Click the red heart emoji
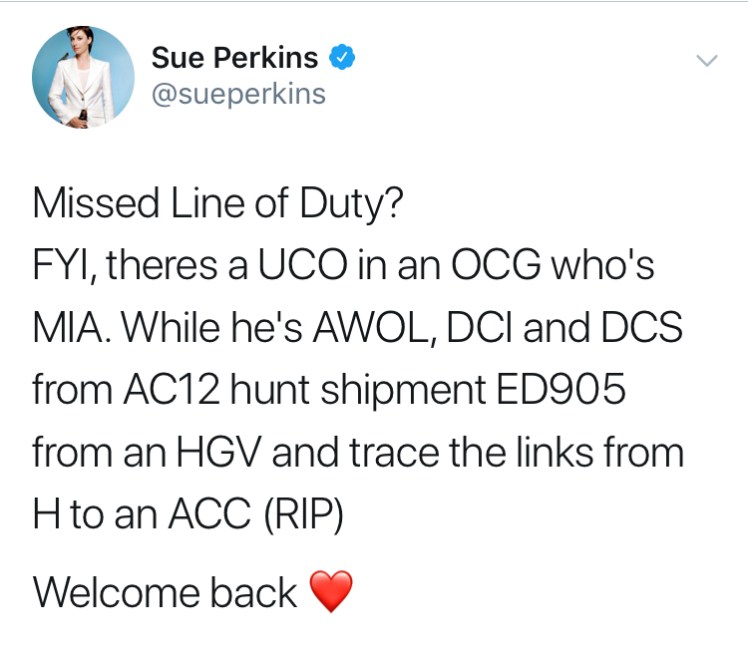Image resolution: width=748 pixels, height=660 pixels. [x=332, y=593]
